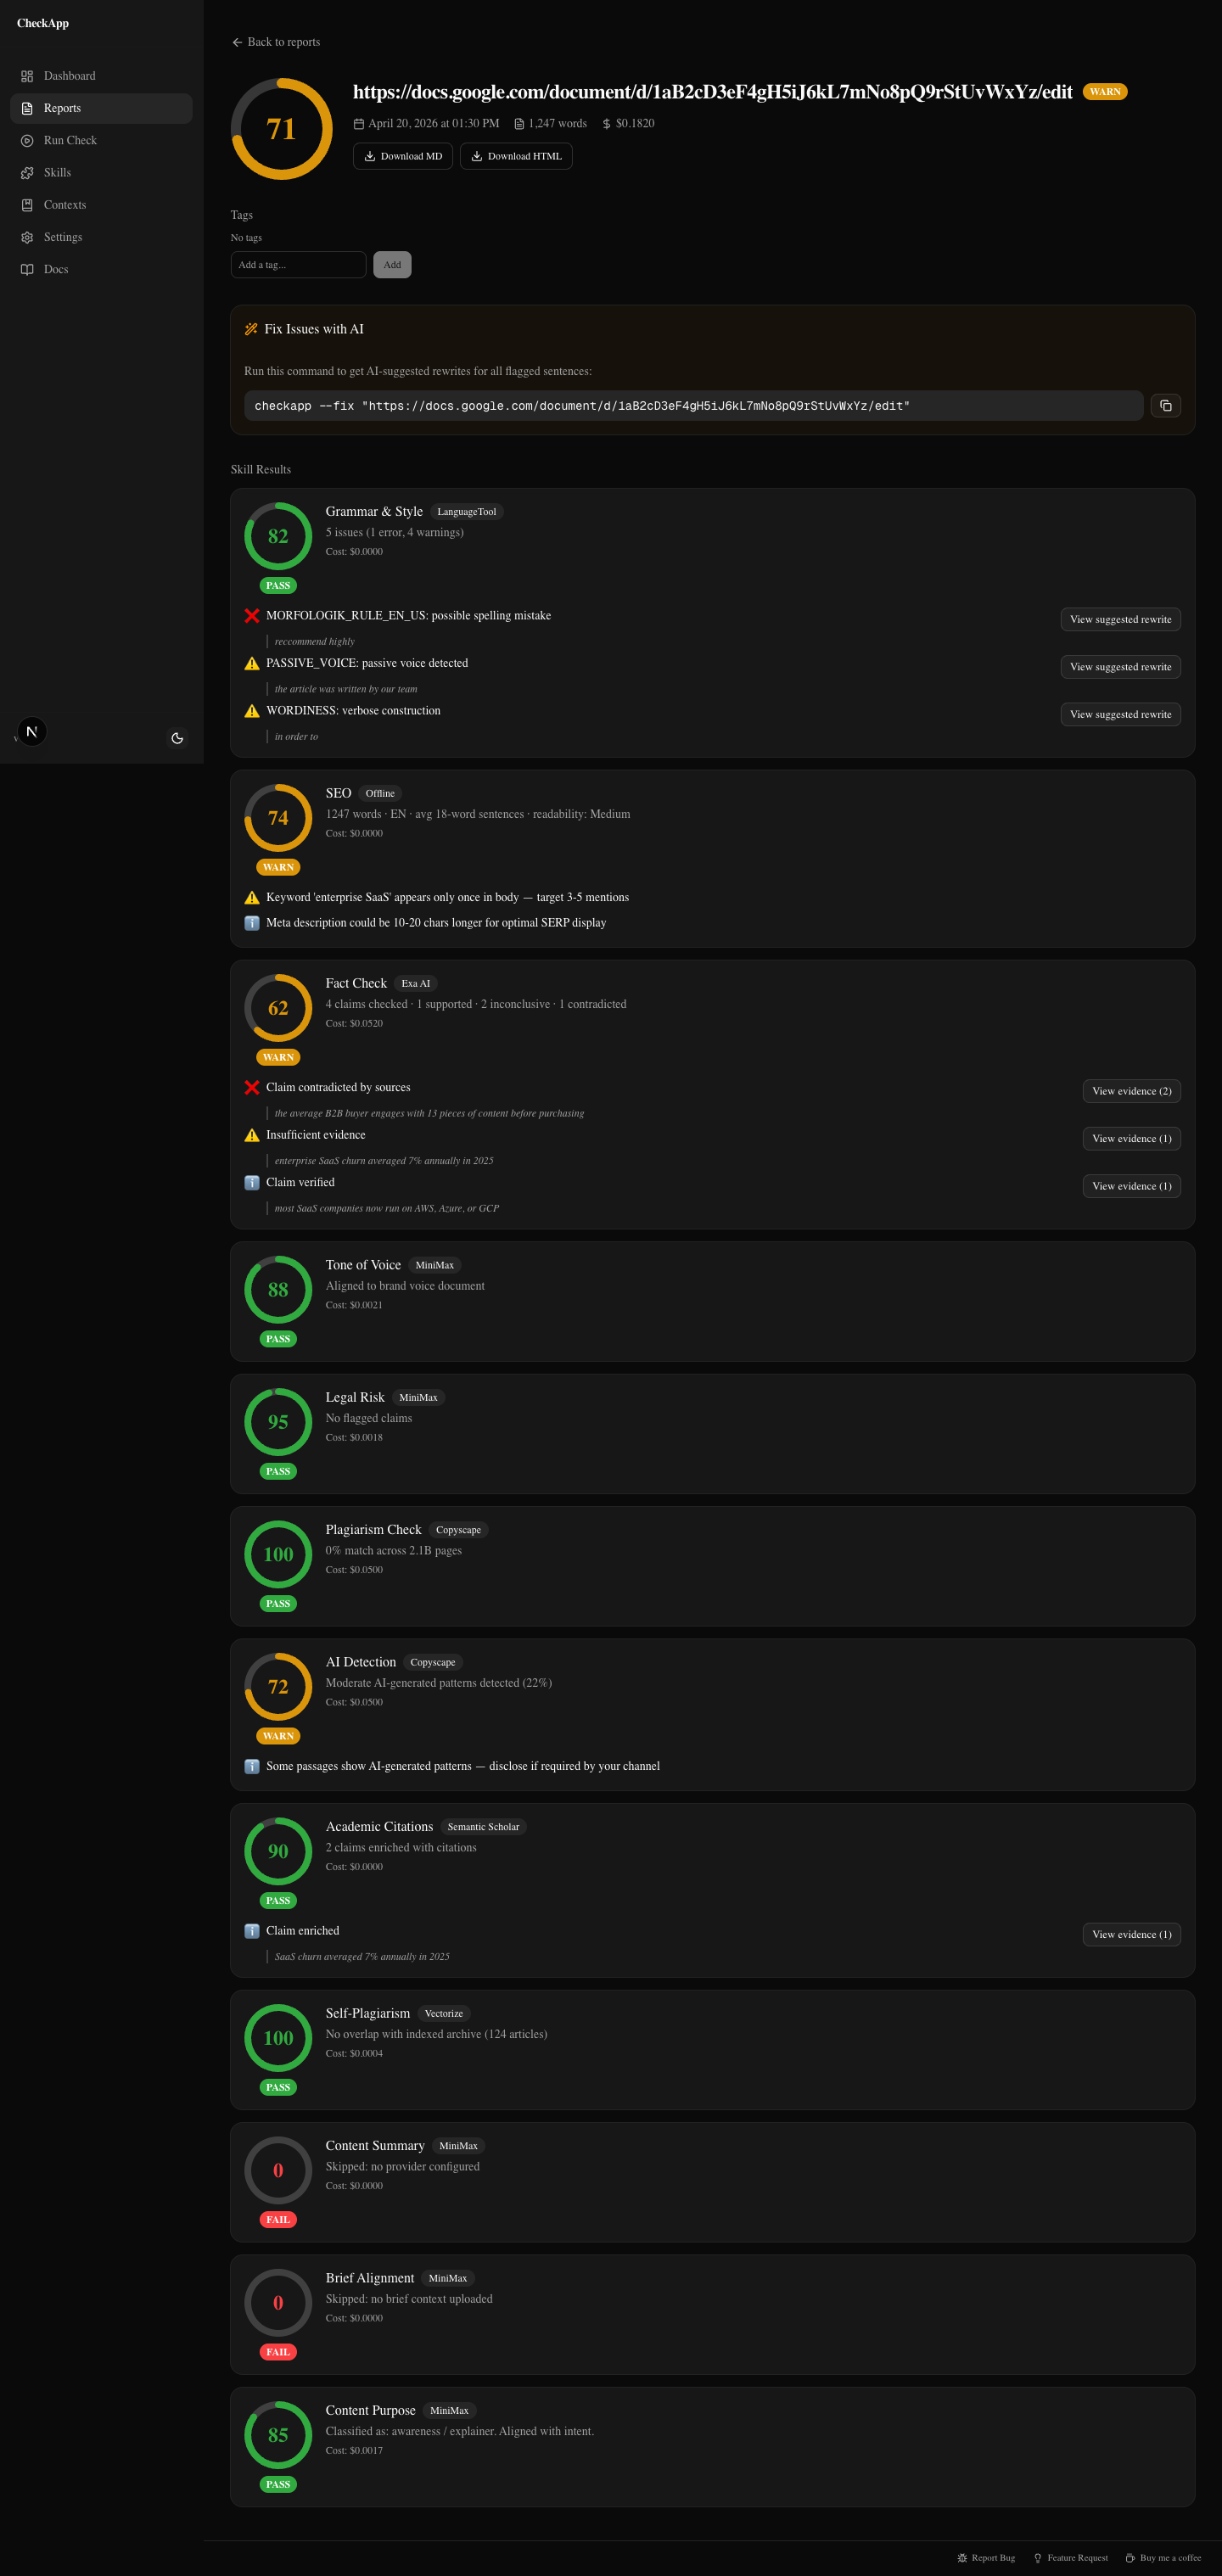Focus the Add a tag input field

[x=298, y=265]
